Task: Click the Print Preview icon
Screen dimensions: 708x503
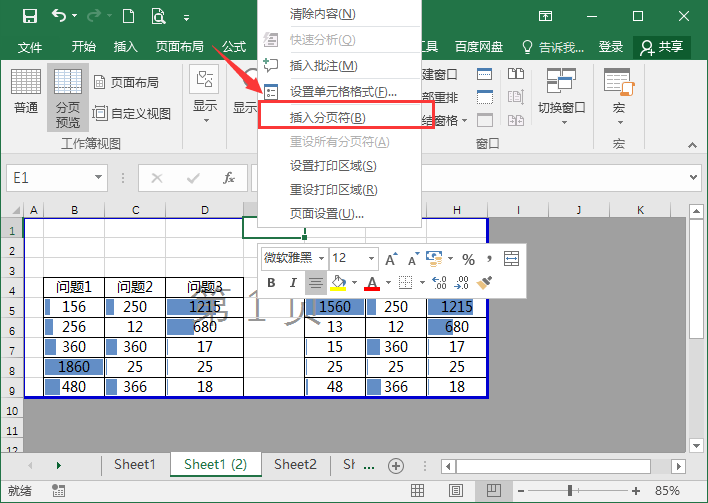Action: 158,17
